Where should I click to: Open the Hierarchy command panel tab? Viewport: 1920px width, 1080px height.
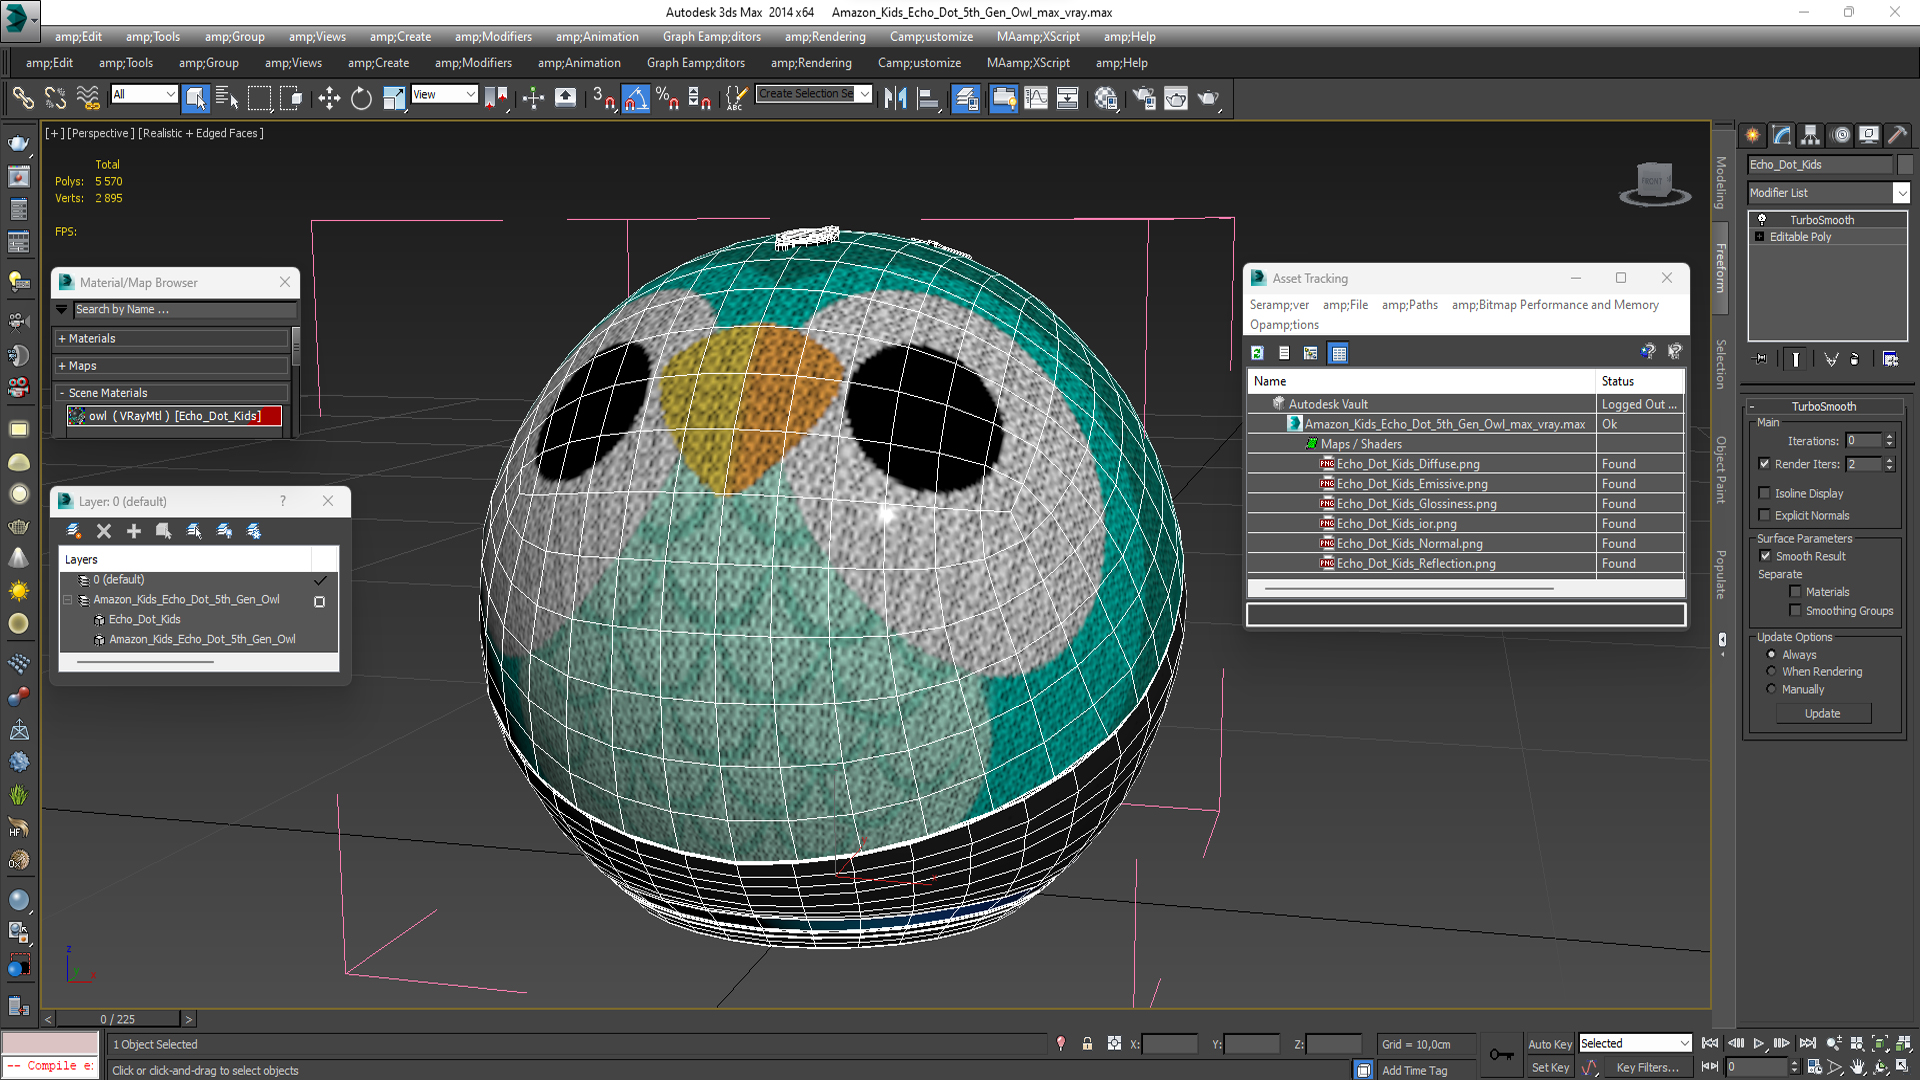point(1810,135)
